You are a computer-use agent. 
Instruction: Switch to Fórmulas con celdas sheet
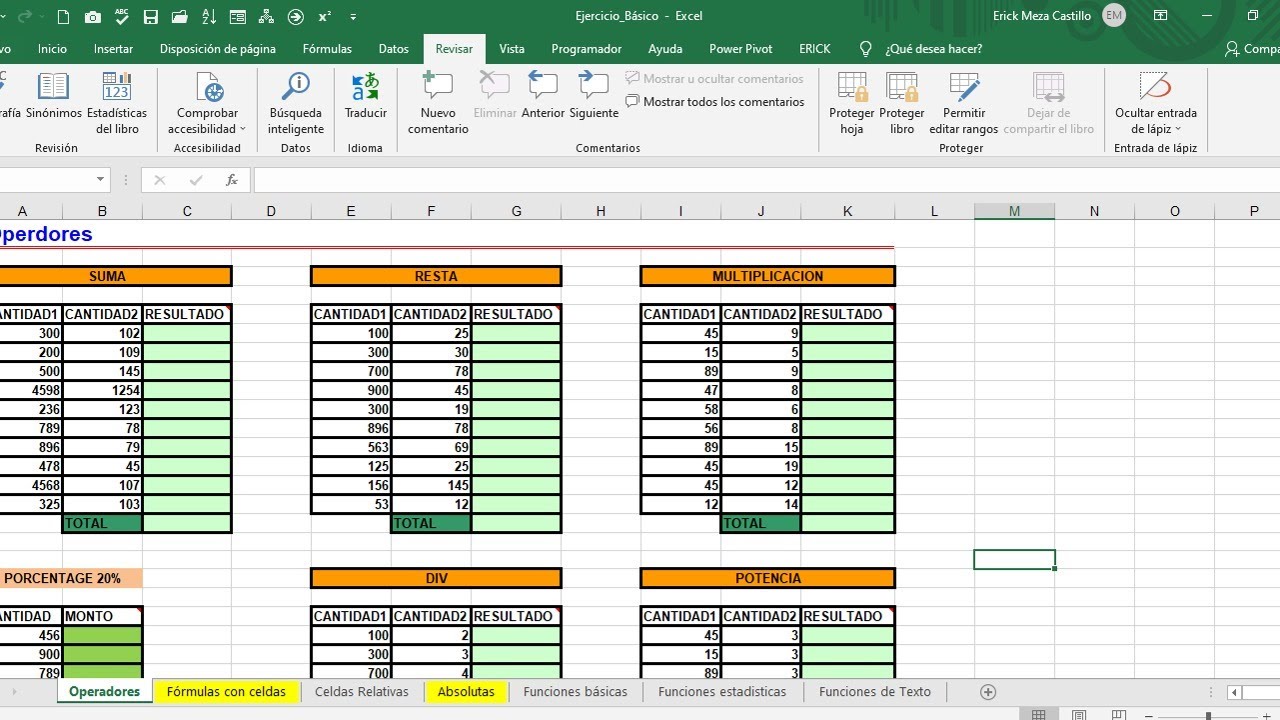[226, 692]
